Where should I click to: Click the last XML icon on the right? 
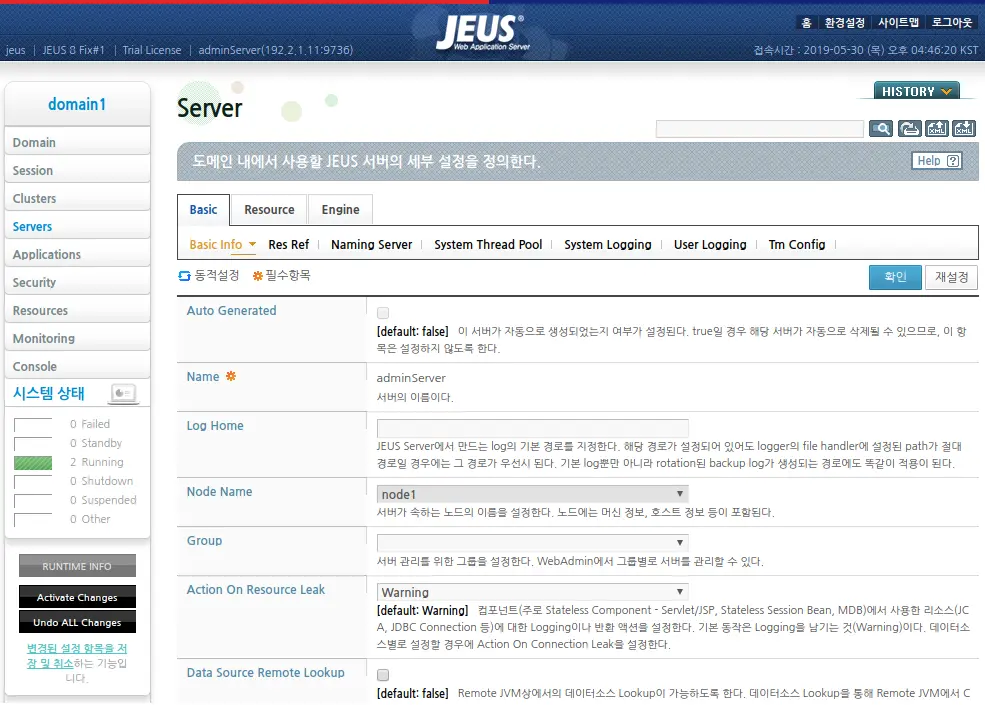pyautogui.click(x=964, y=129)
